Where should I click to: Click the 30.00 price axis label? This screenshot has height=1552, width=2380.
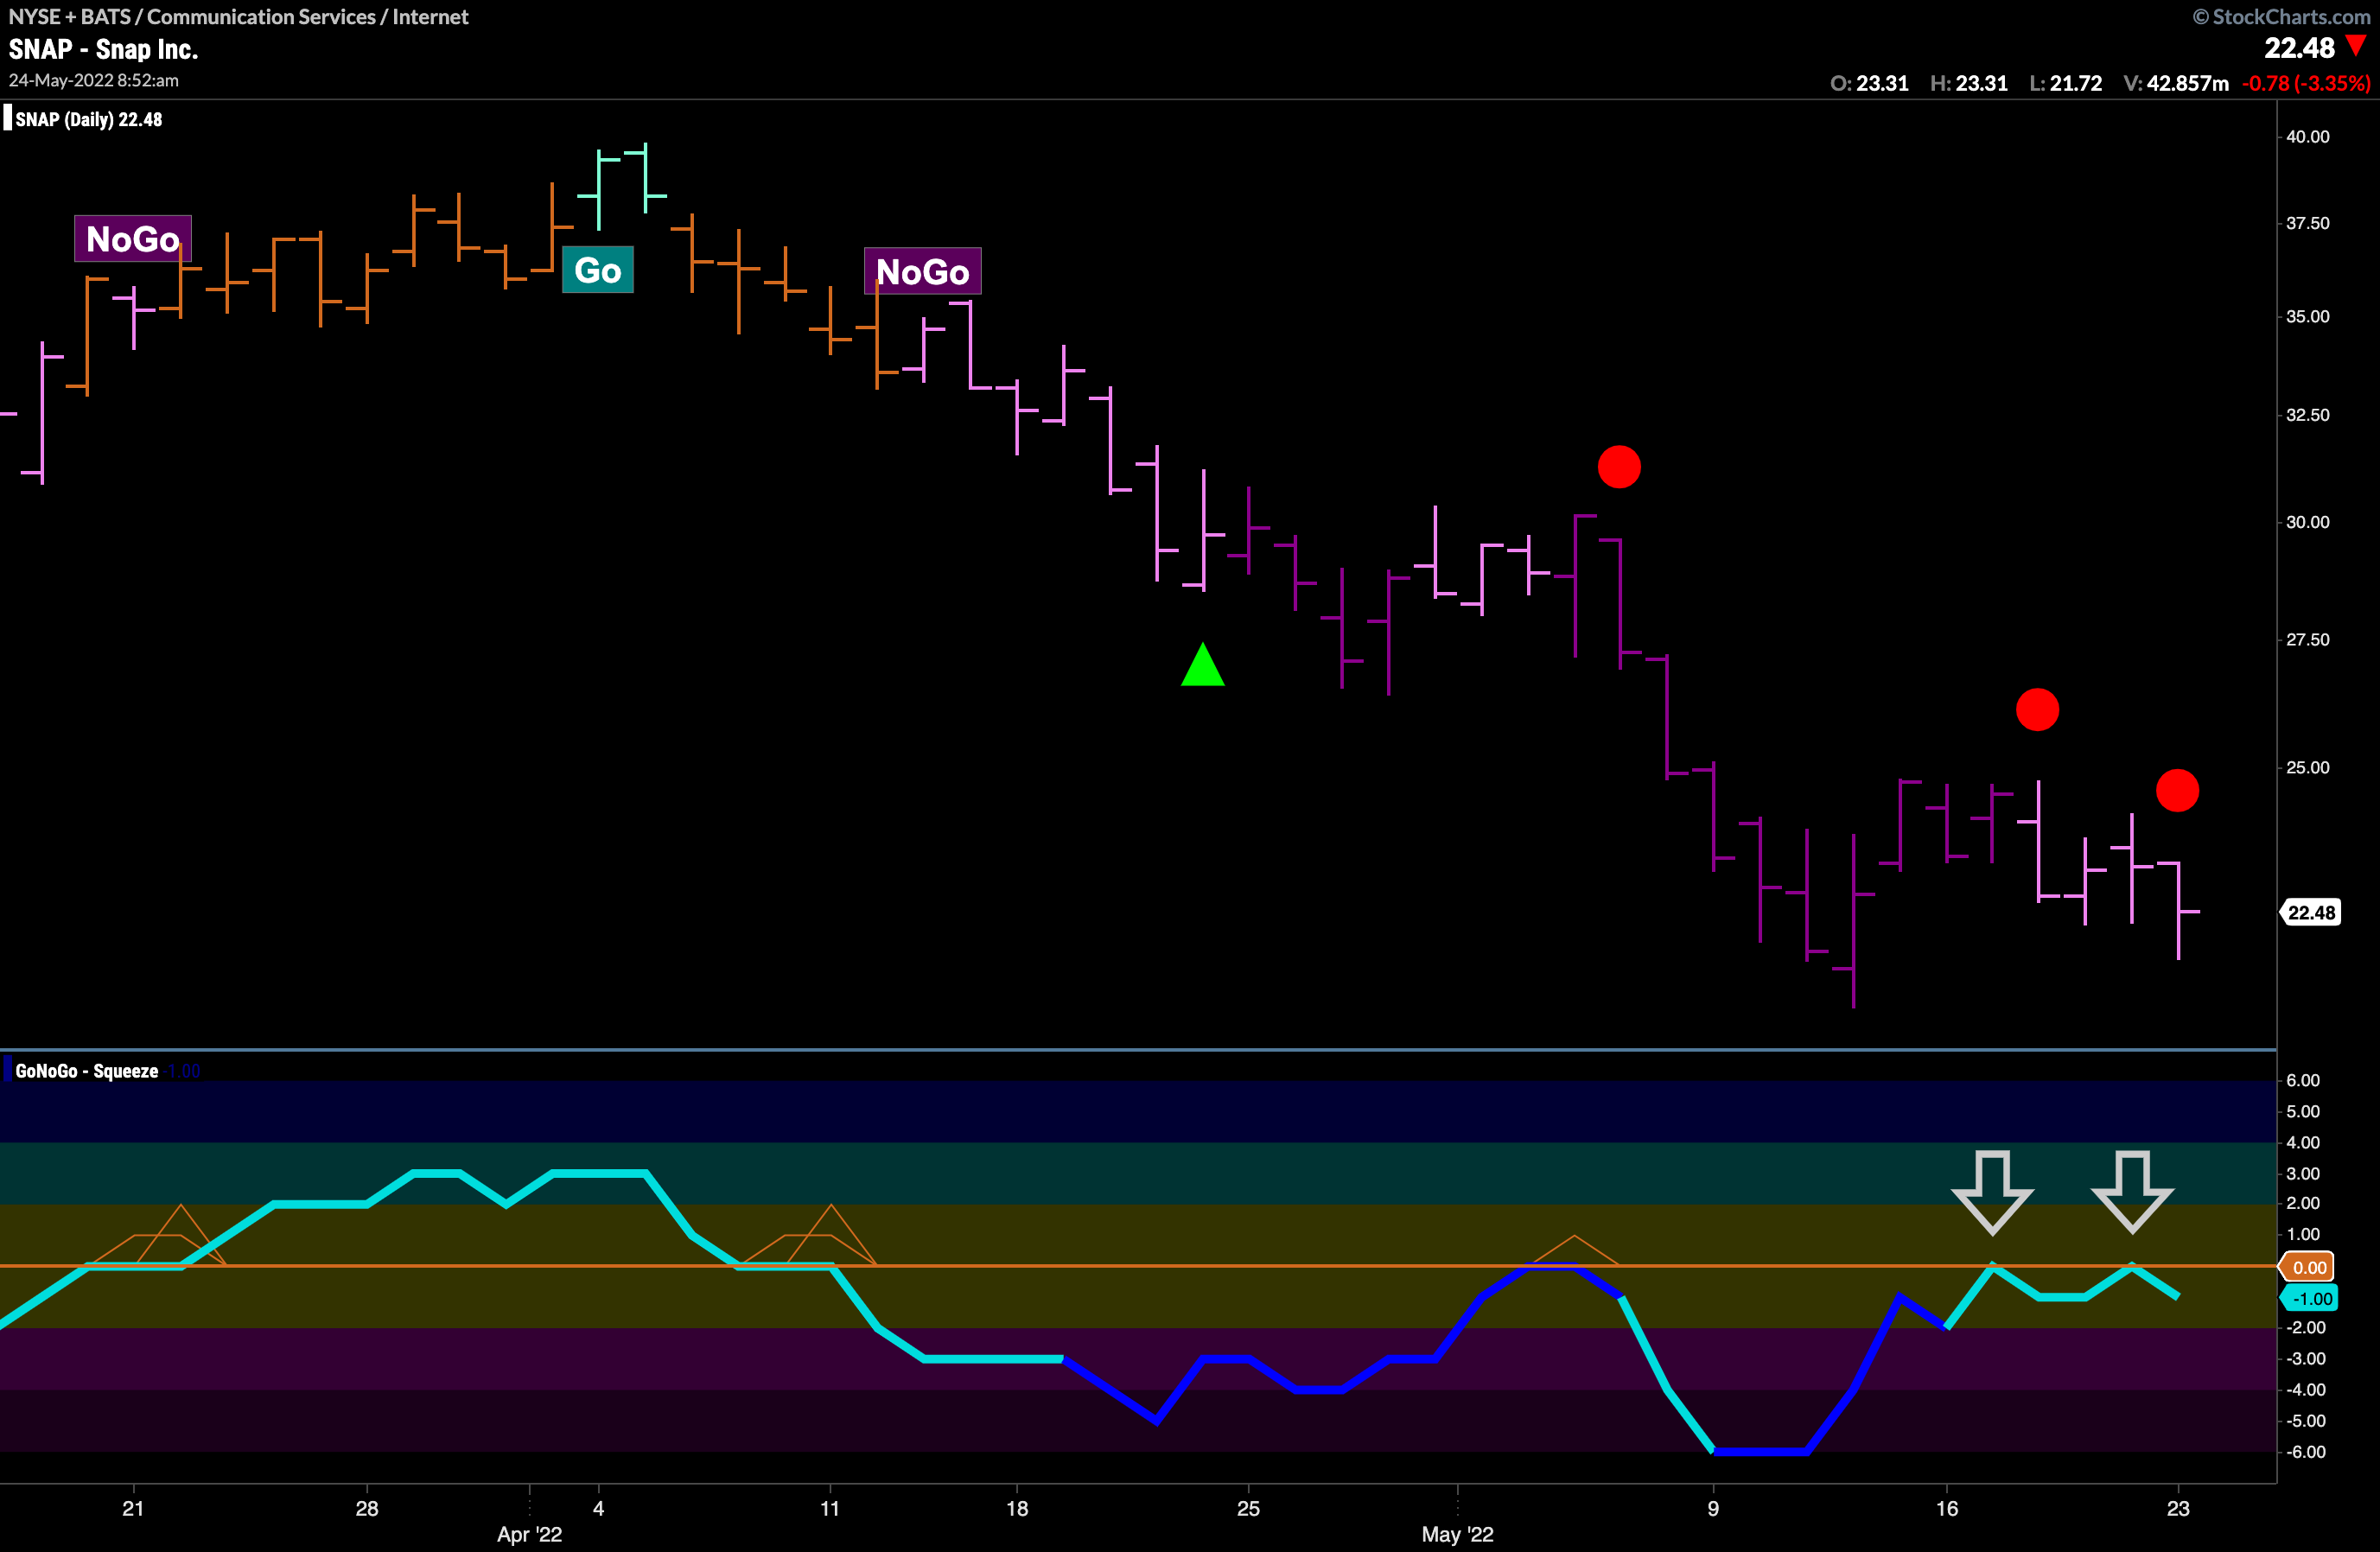2308,522
